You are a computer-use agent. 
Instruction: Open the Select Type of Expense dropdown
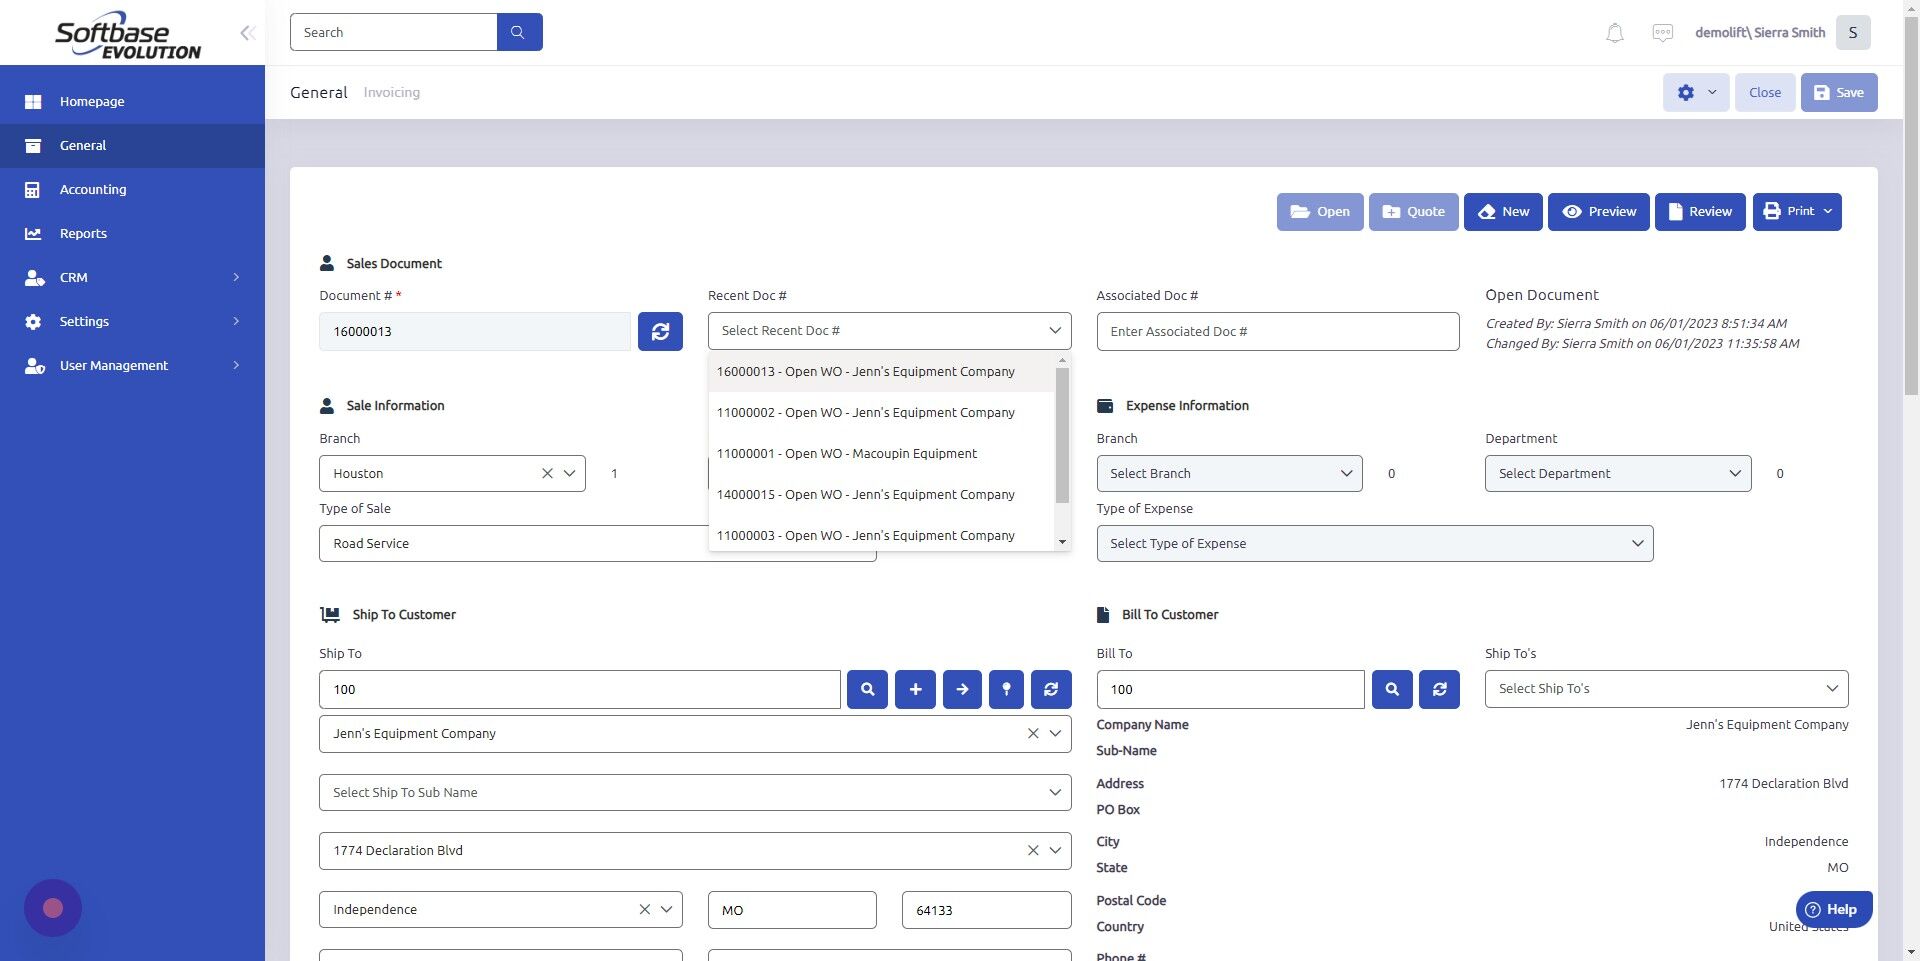1374,543
